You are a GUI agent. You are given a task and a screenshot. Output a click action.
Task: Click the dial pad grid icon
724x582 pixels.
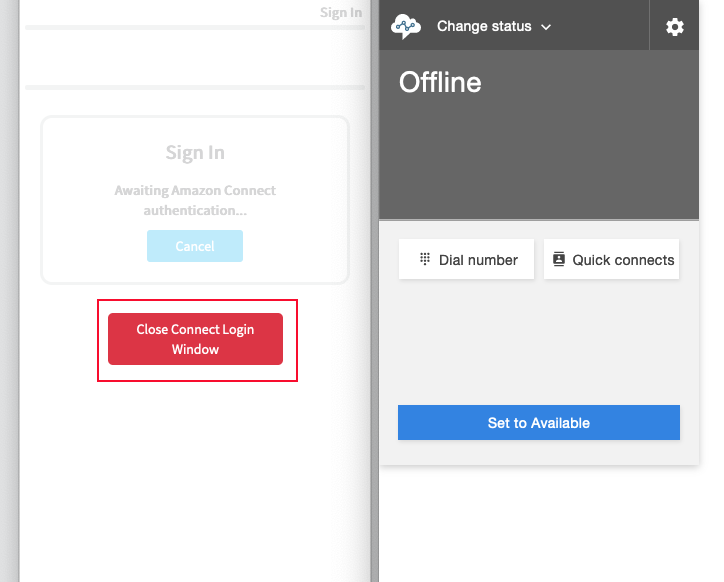tap(425, 259)
